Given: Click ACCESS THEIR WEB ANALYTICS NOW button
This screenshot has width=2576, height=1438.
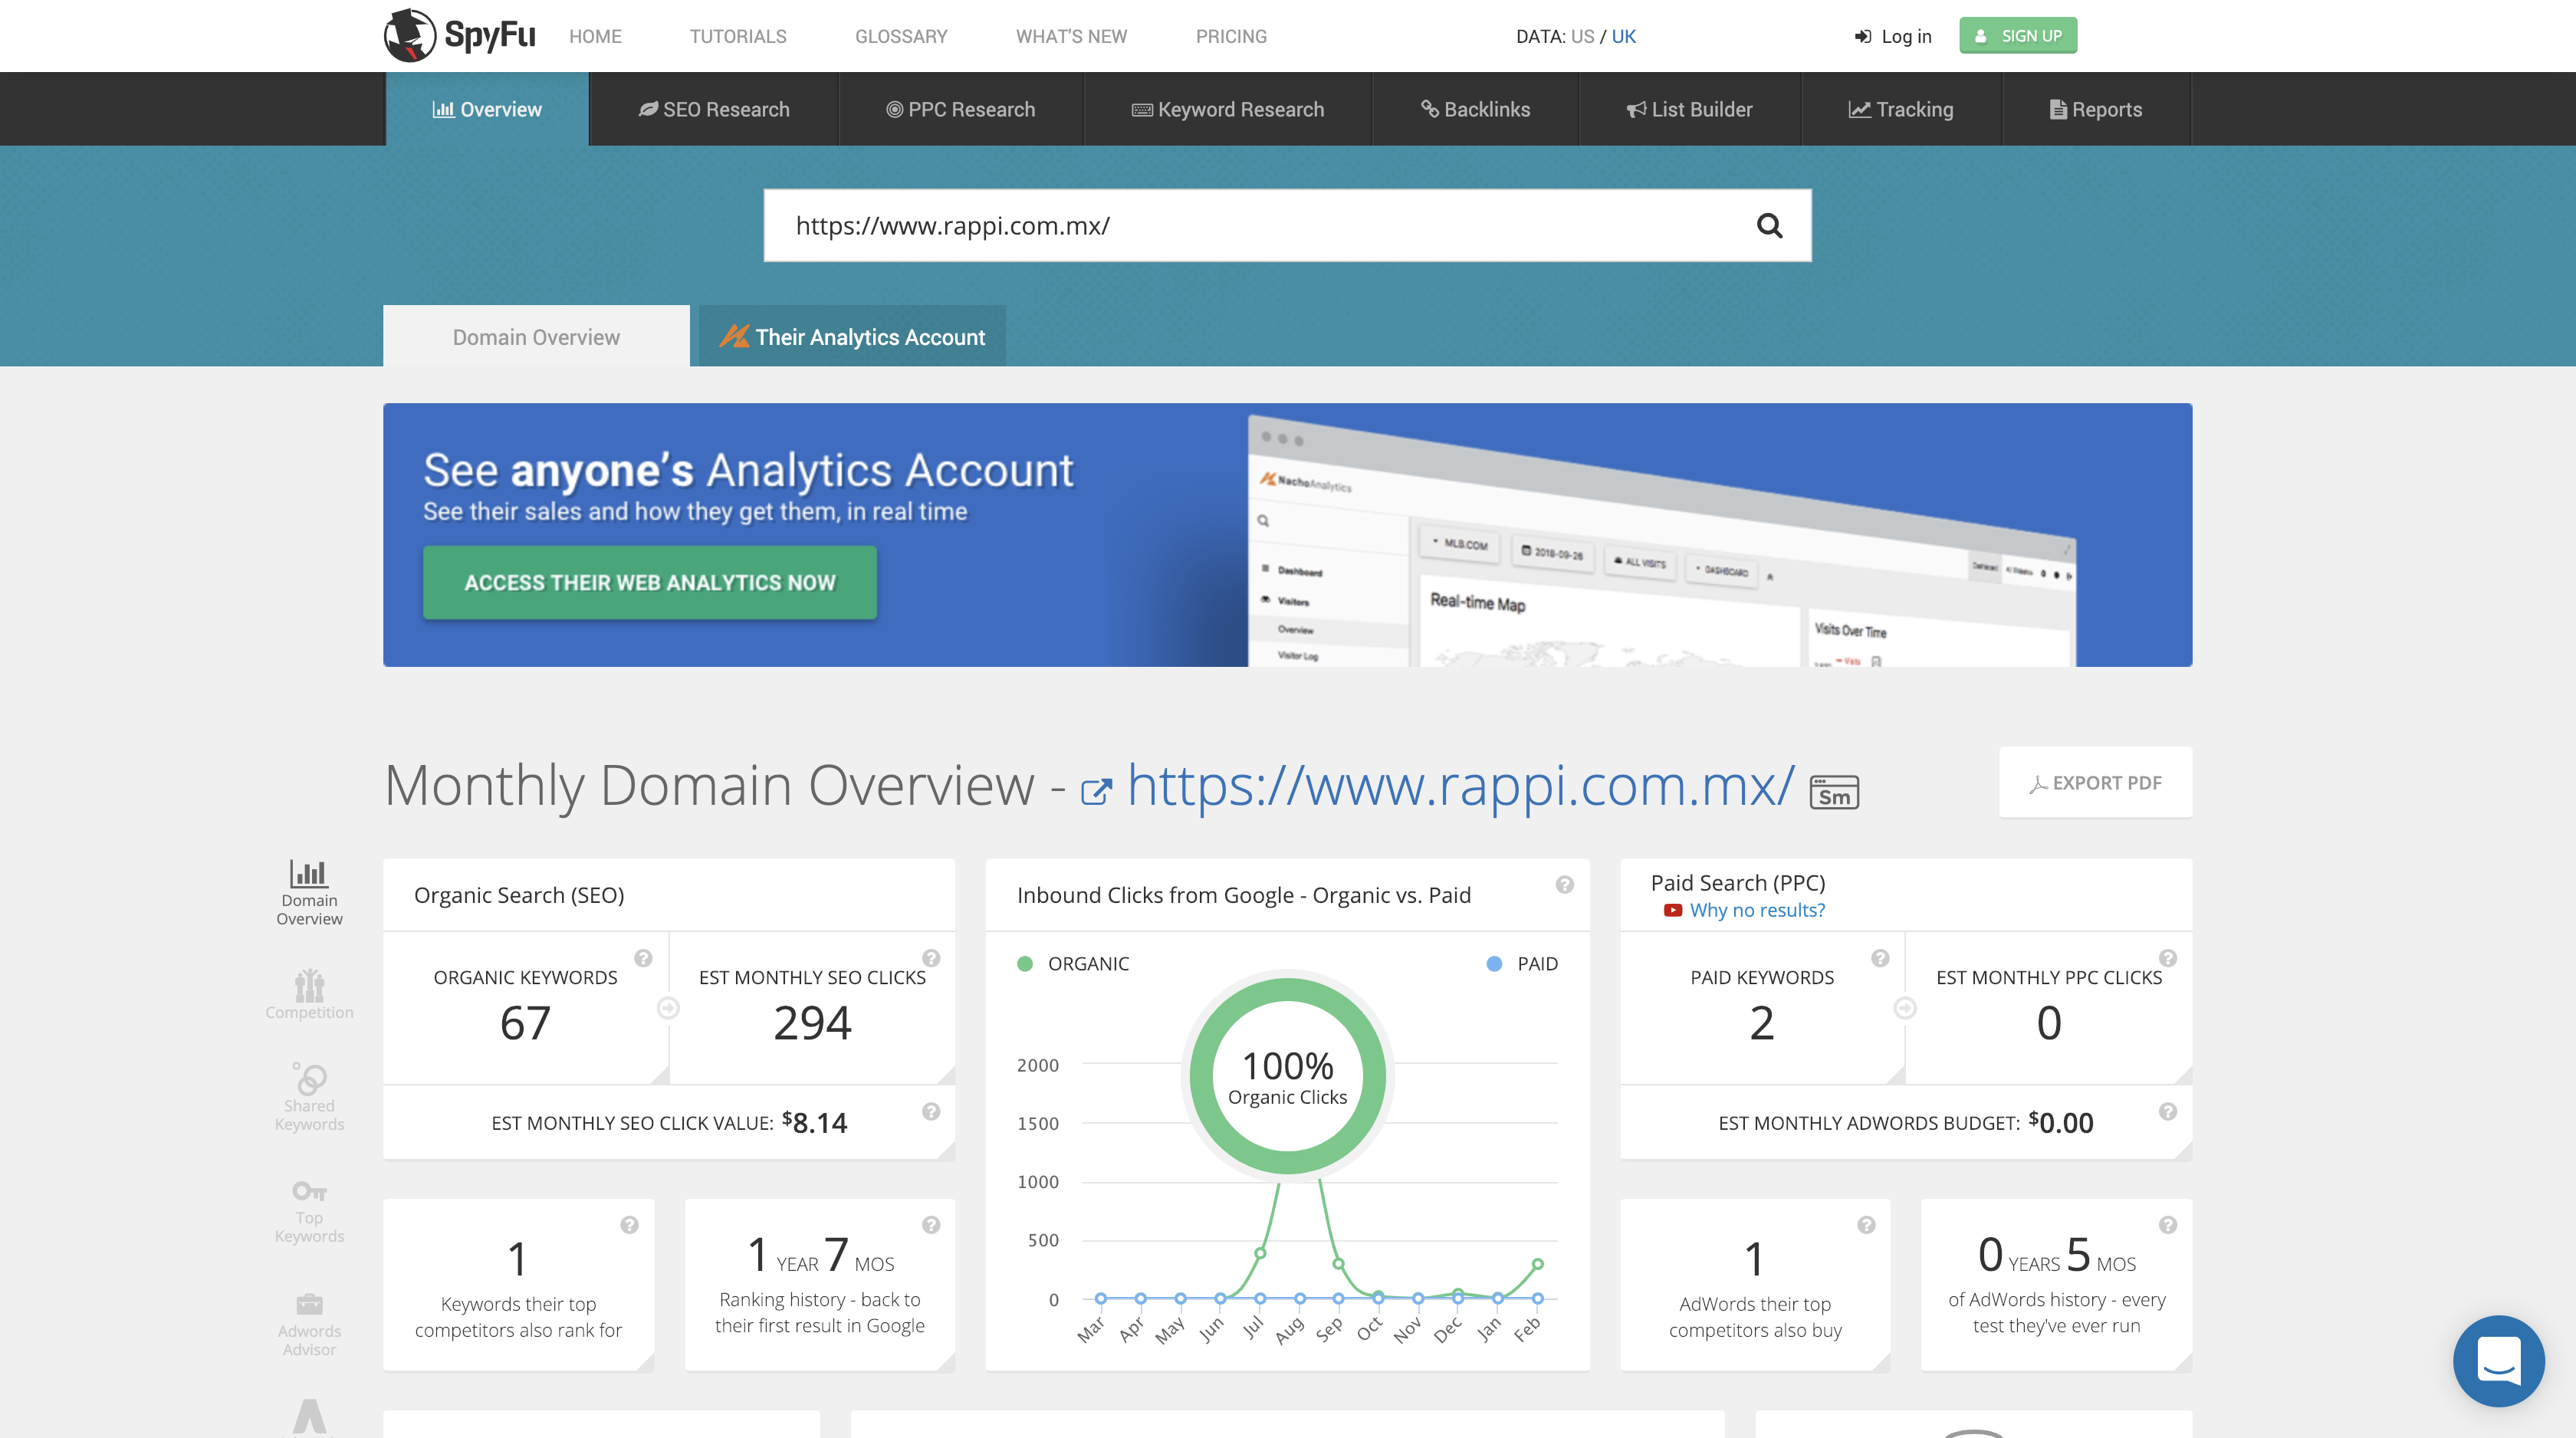Looking at the screenshot, I should (649, 582).
